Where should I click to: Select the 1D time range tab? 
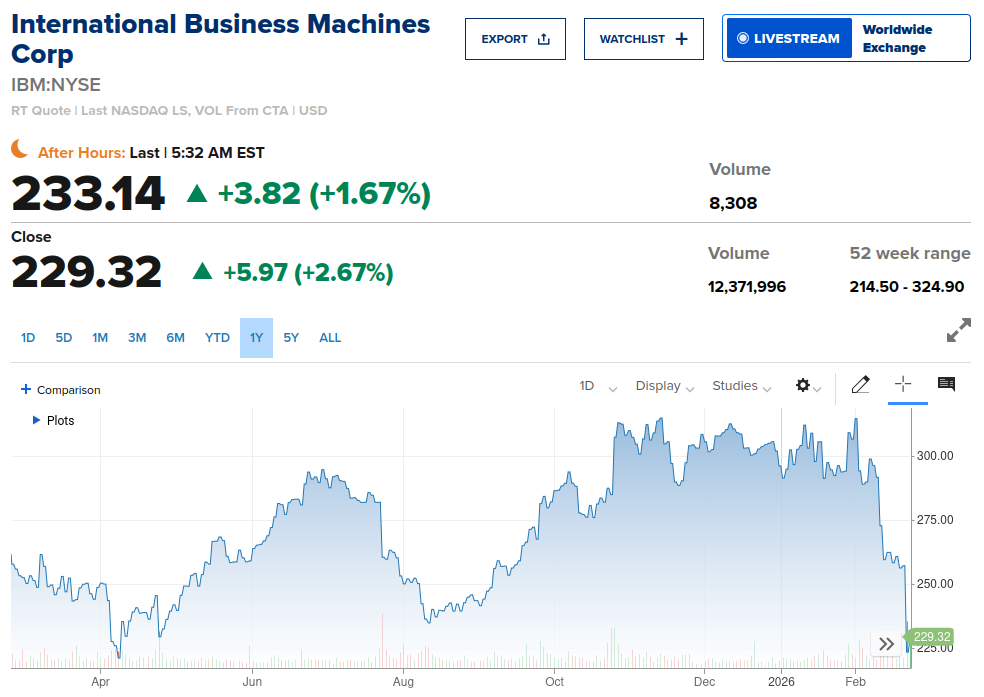pos(28,338)
